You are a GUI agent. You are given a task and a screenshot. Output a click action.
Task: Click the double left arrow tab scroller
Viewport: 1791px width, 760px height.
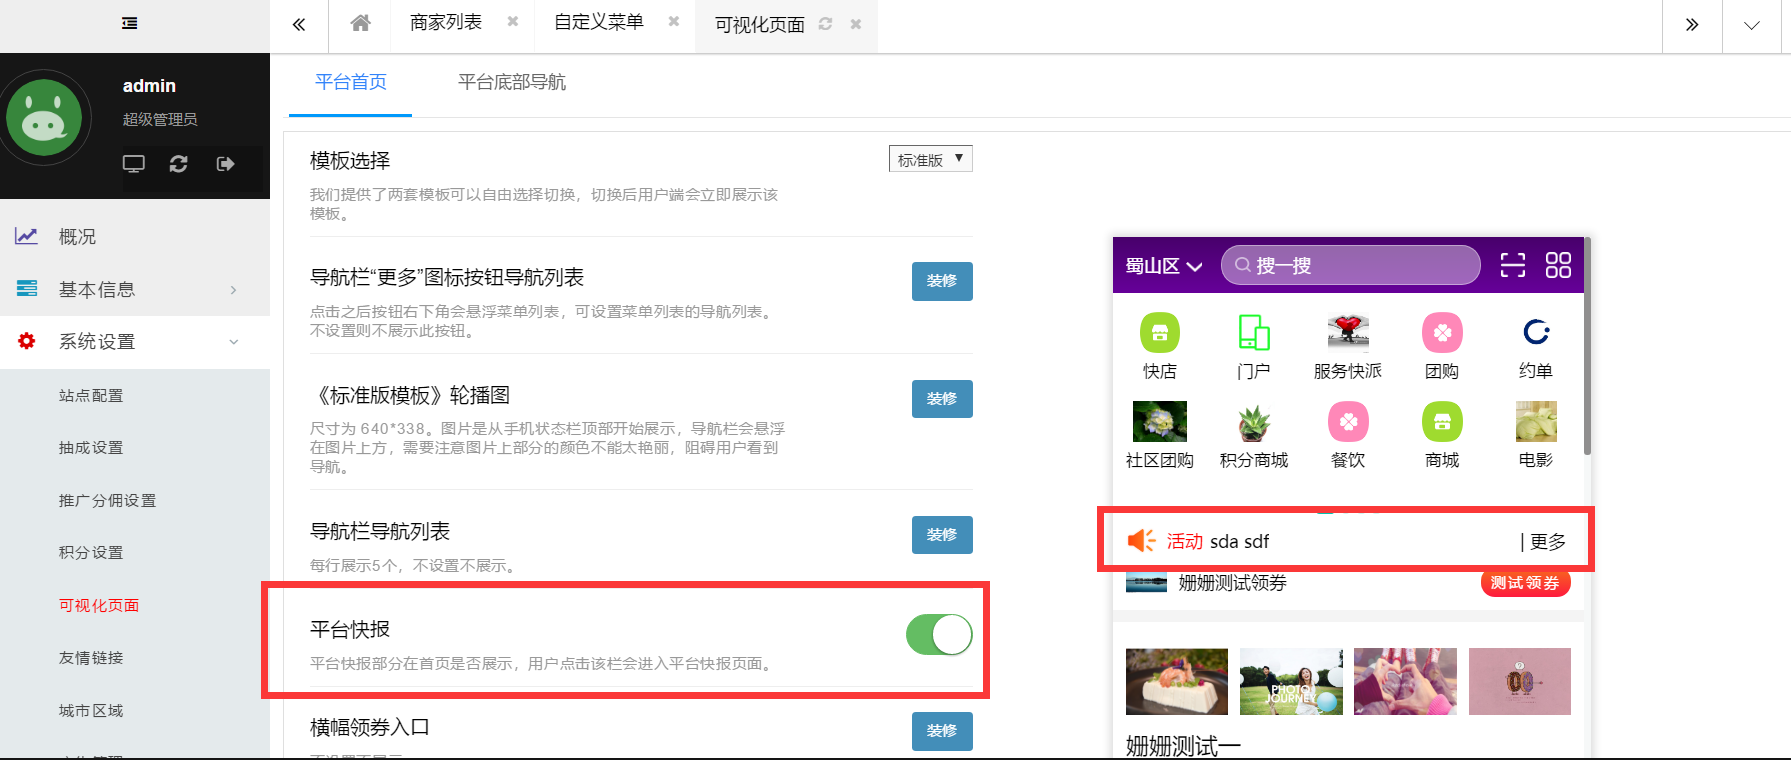click(x=298, y=25)
